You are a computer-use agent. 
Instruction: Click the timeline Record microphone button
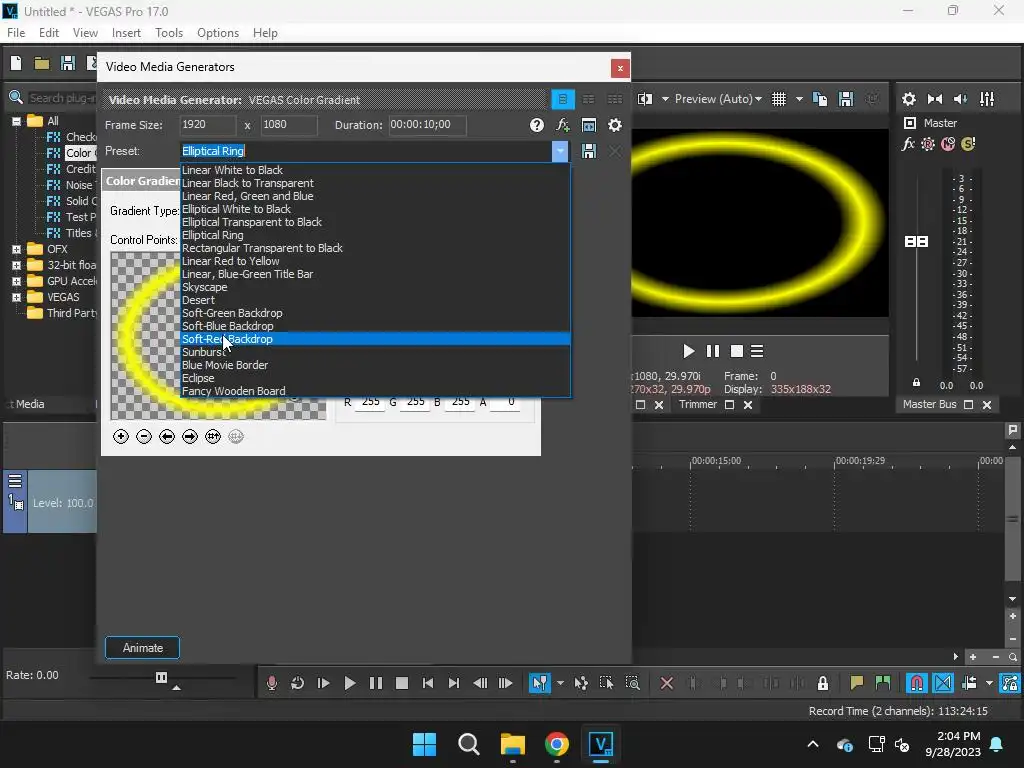coord(272,684)
